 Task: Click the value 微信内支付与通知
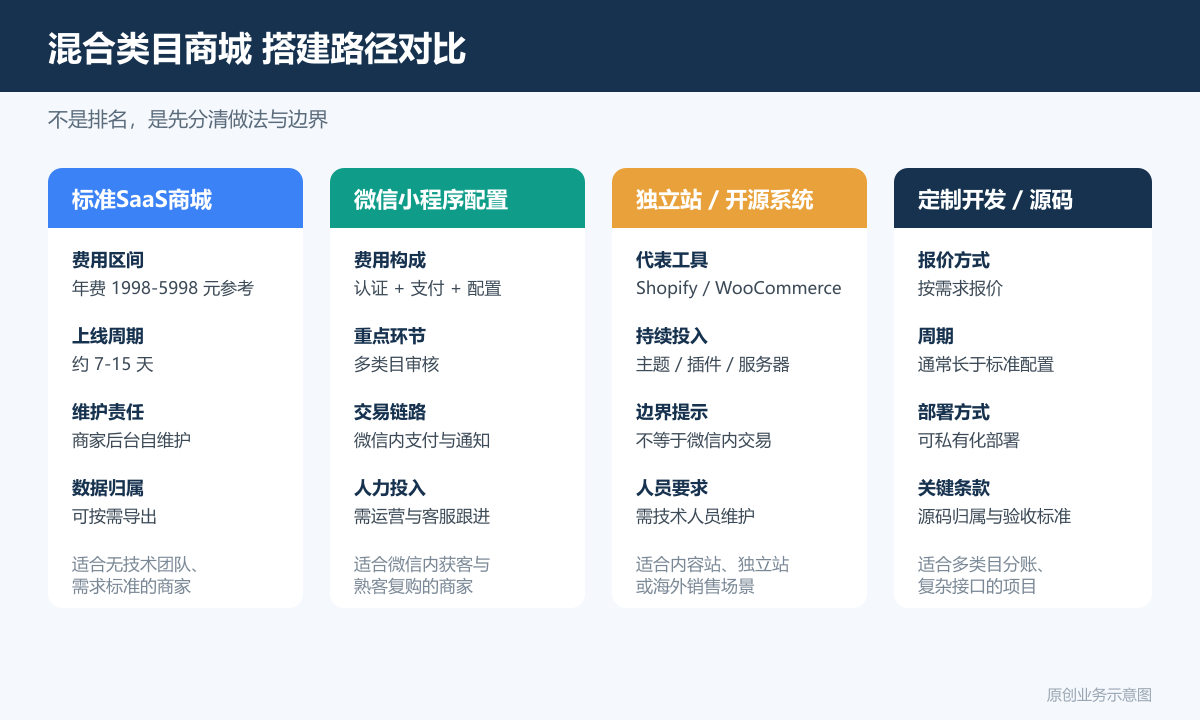point(422,440)
